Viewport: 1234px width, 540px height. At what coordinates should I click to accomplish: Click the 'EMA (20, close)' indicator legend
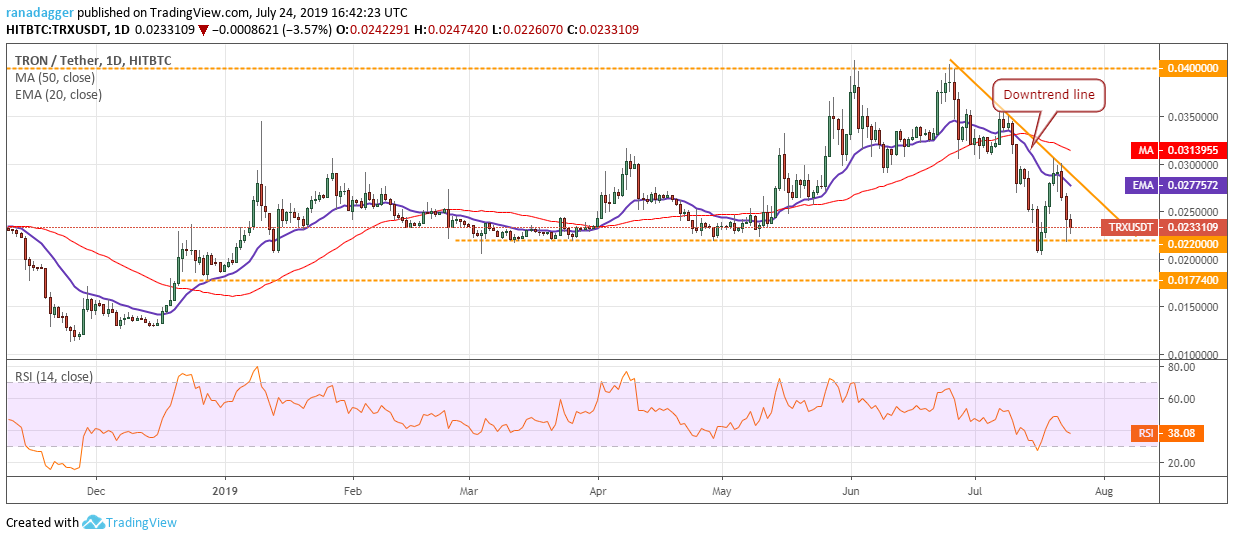pyautogui.click(x=59, y=95)
